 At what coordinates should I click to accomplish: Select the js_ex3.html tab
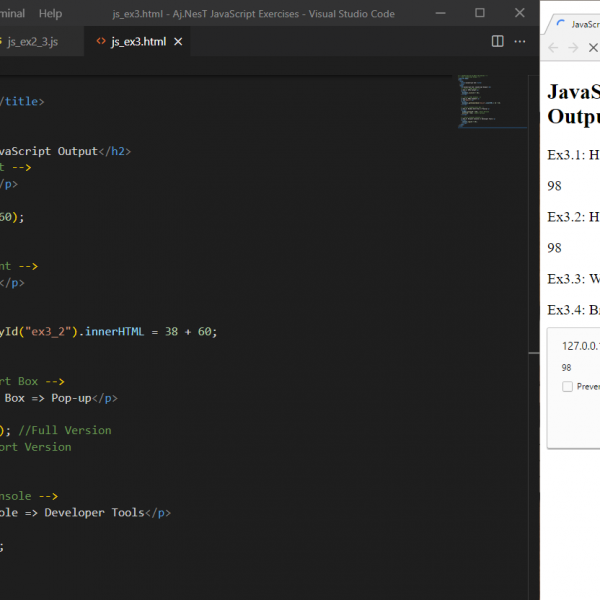[x=138, y=42]
